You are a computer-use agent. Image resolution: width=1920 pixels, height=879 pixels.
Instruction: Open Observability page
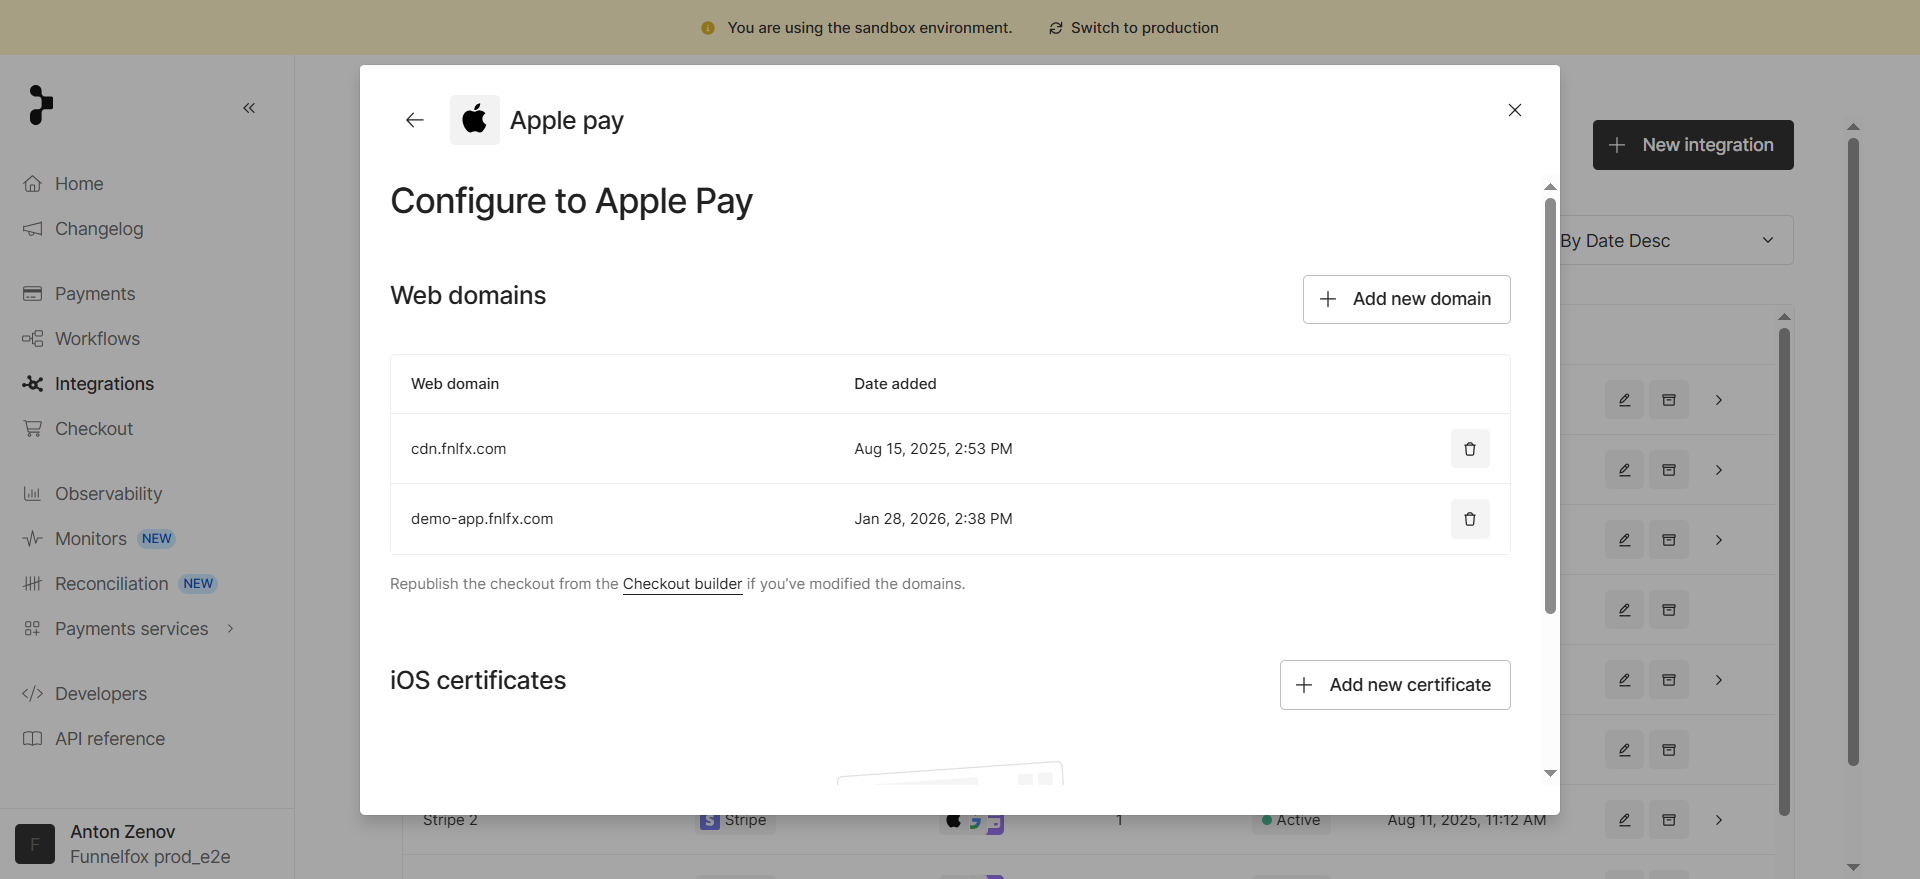point(108,494)
